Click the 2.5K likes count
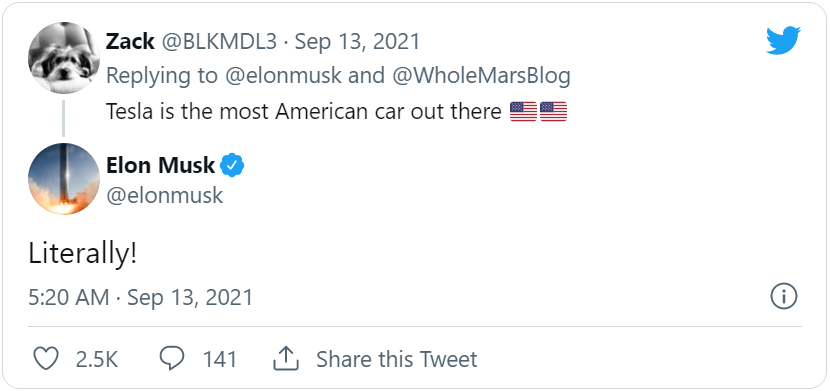This screenshot has height=391, width=830. click(97, 360)
